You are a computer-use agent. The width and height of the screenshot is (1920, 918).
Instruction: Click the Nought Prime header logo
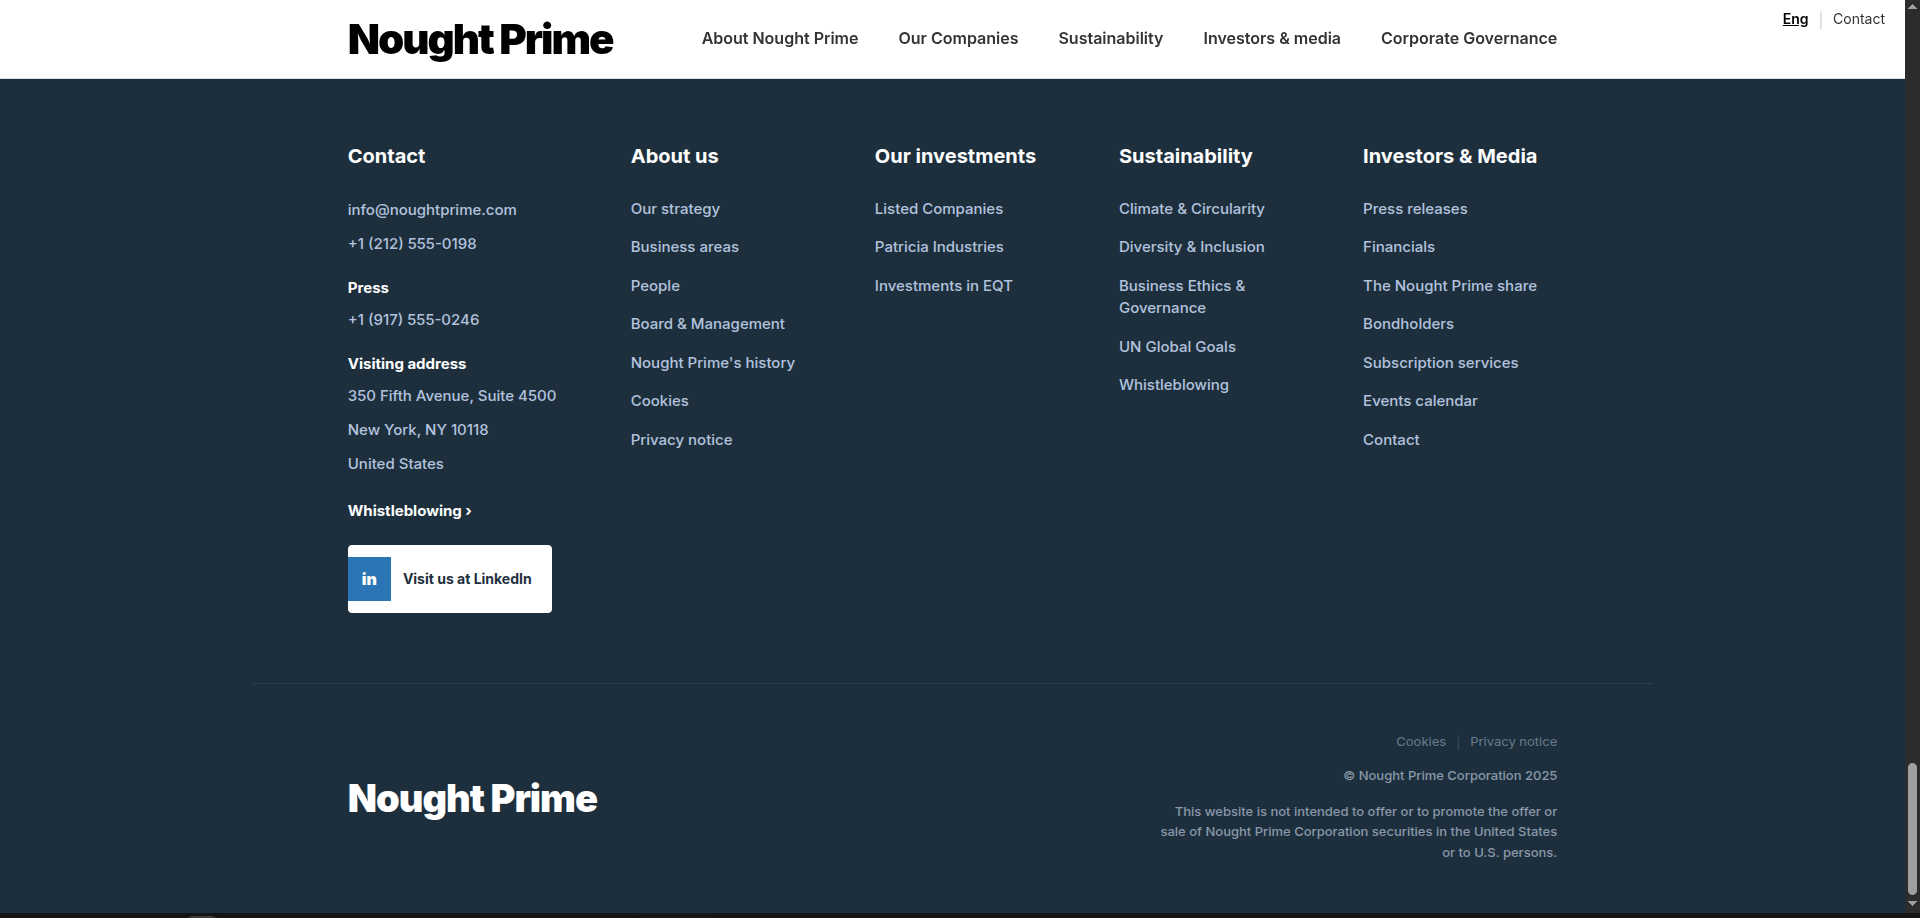(480, 40)
